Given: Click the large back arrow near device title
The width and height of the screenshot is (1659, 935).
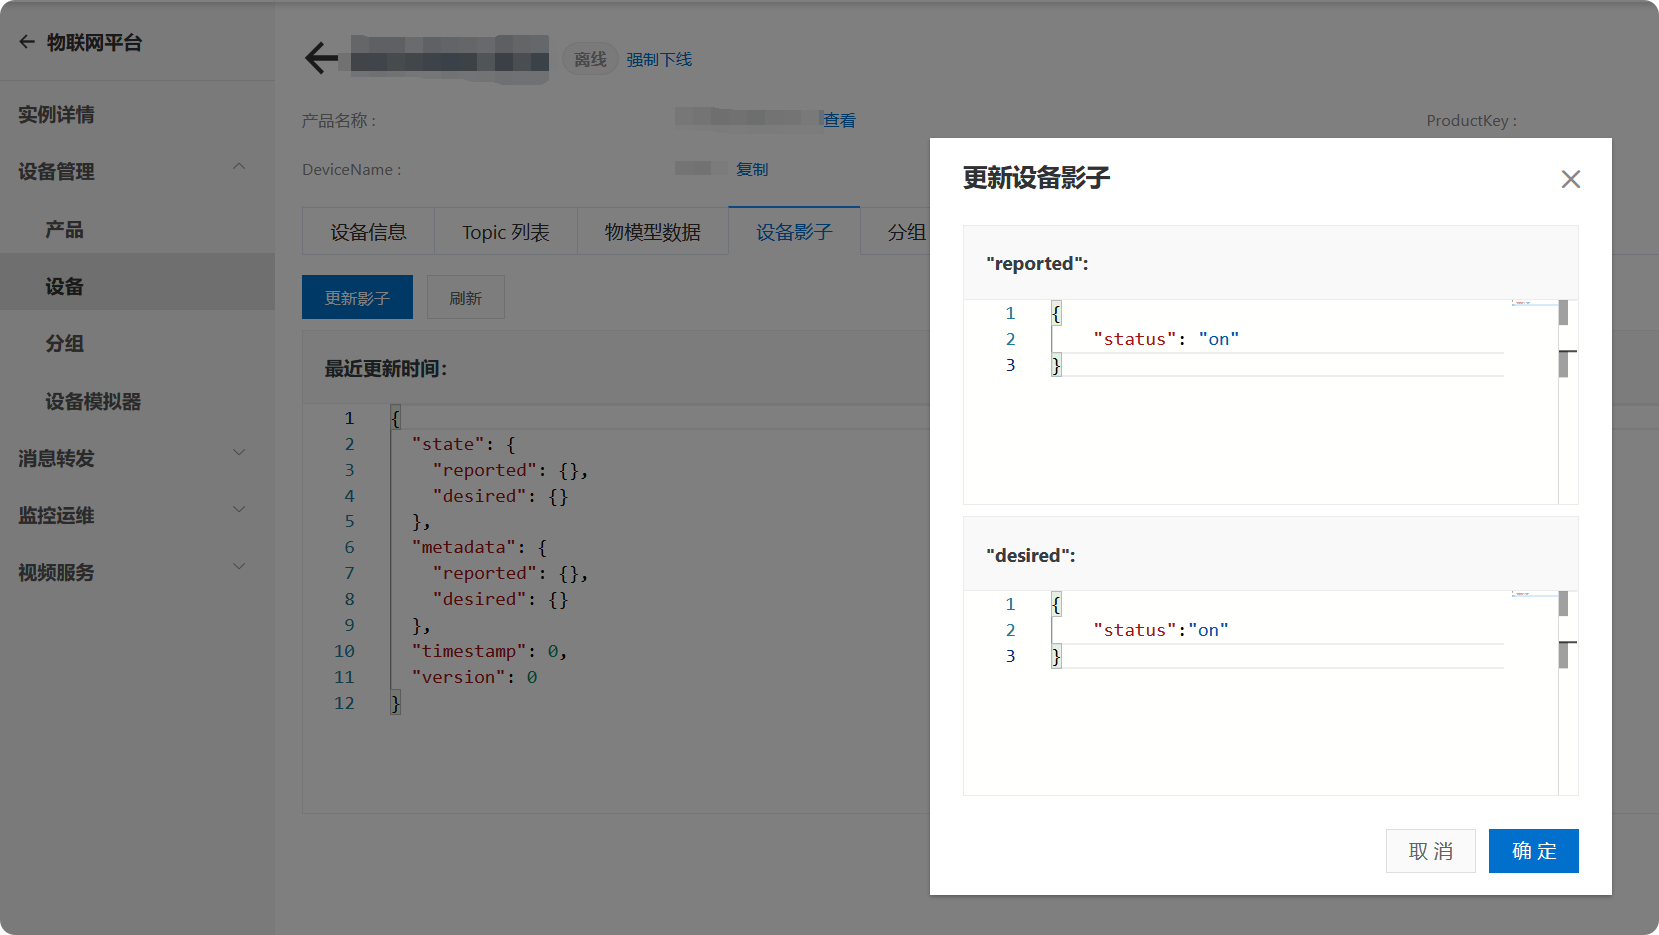Looking at the screenshot, I should click(321, 58).
